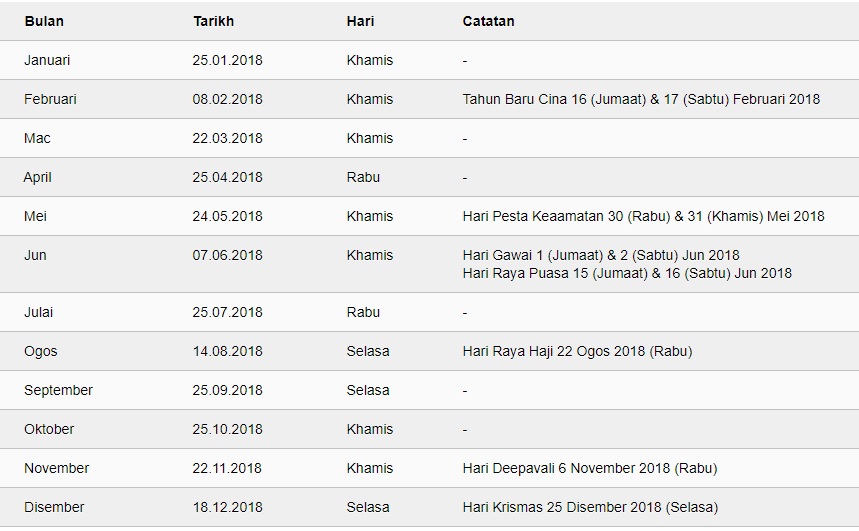
Task: Click the Bulan column header
Action: (x=44, y=21)
